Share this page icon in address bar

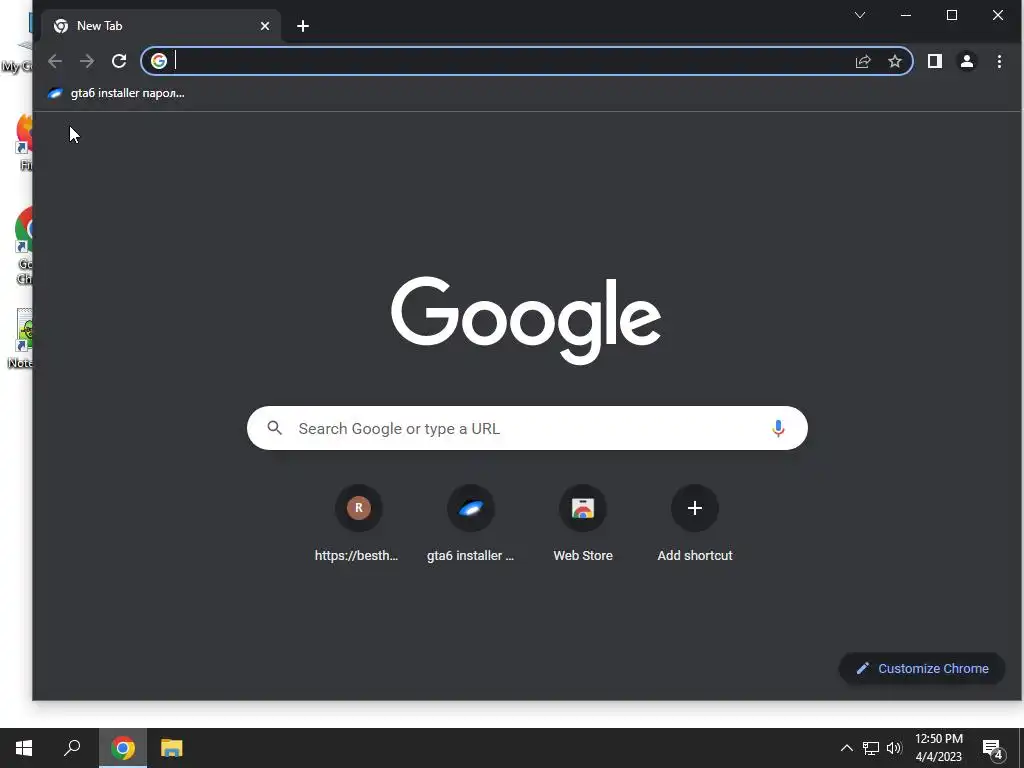863,61
